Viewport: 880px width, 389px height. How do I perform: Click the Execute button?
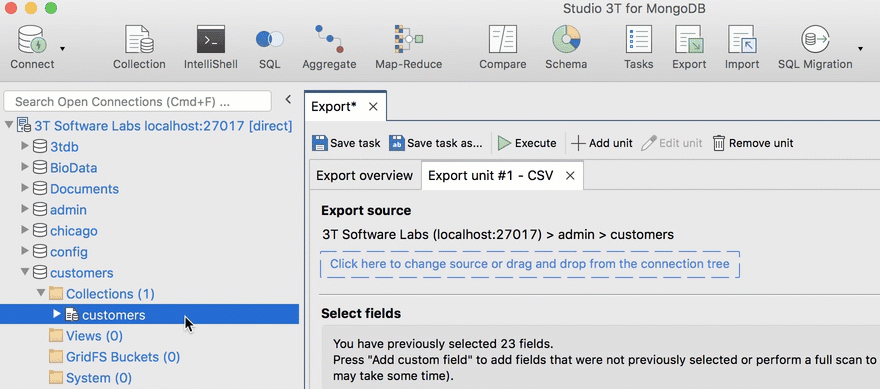pos(526,143)
